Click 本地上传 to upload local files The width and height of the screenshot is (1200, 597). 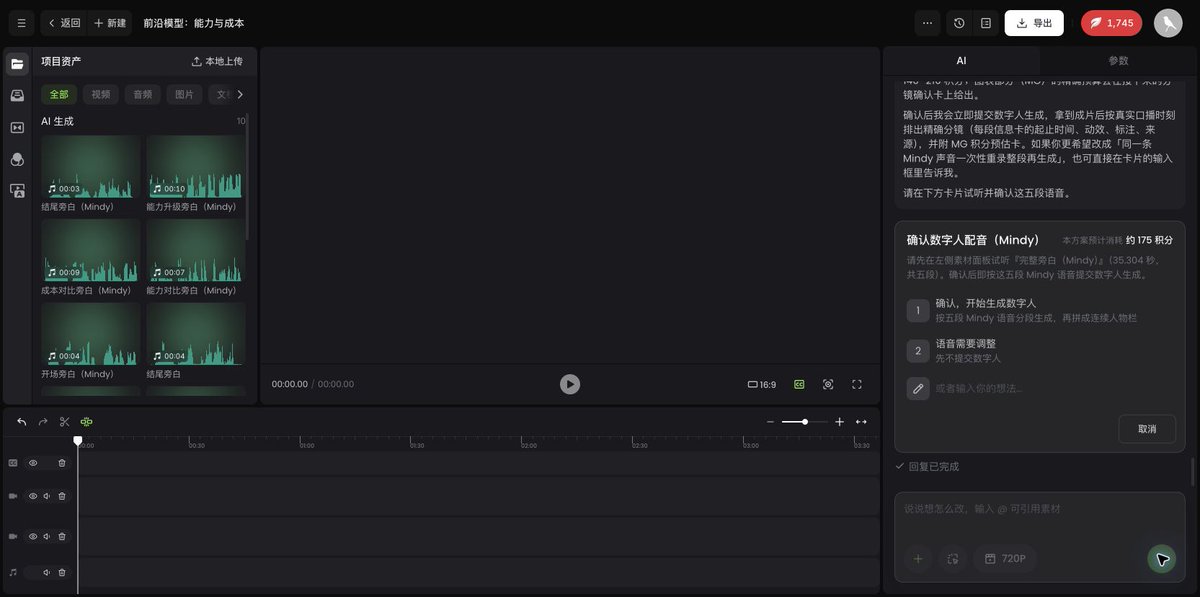point(217,61)
